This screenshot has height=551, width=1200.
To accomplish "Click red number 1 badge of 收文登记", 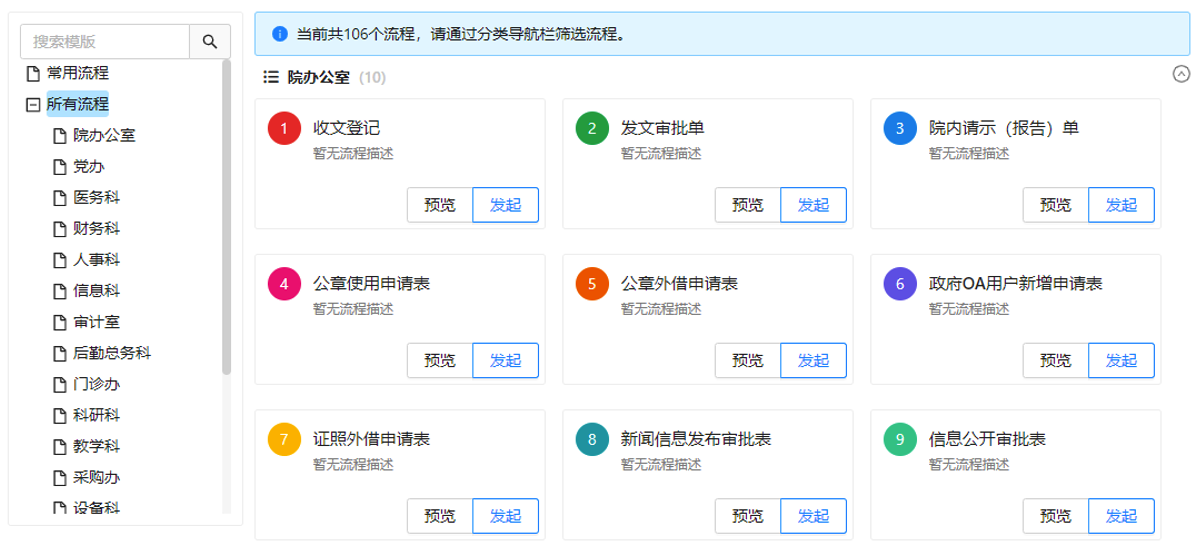I will pyautogui.click(x=284, y=128).
